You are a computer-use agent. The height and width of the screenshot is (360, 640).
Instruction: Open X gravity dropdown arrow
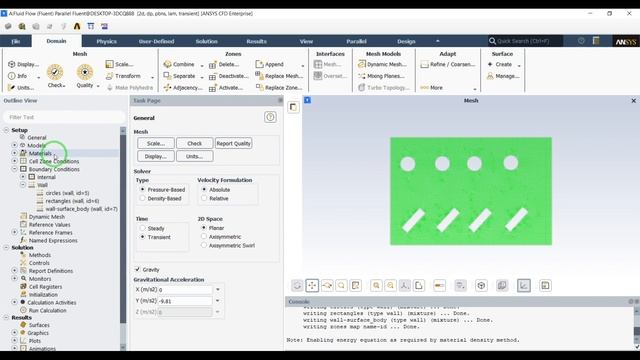pos(218,289)
